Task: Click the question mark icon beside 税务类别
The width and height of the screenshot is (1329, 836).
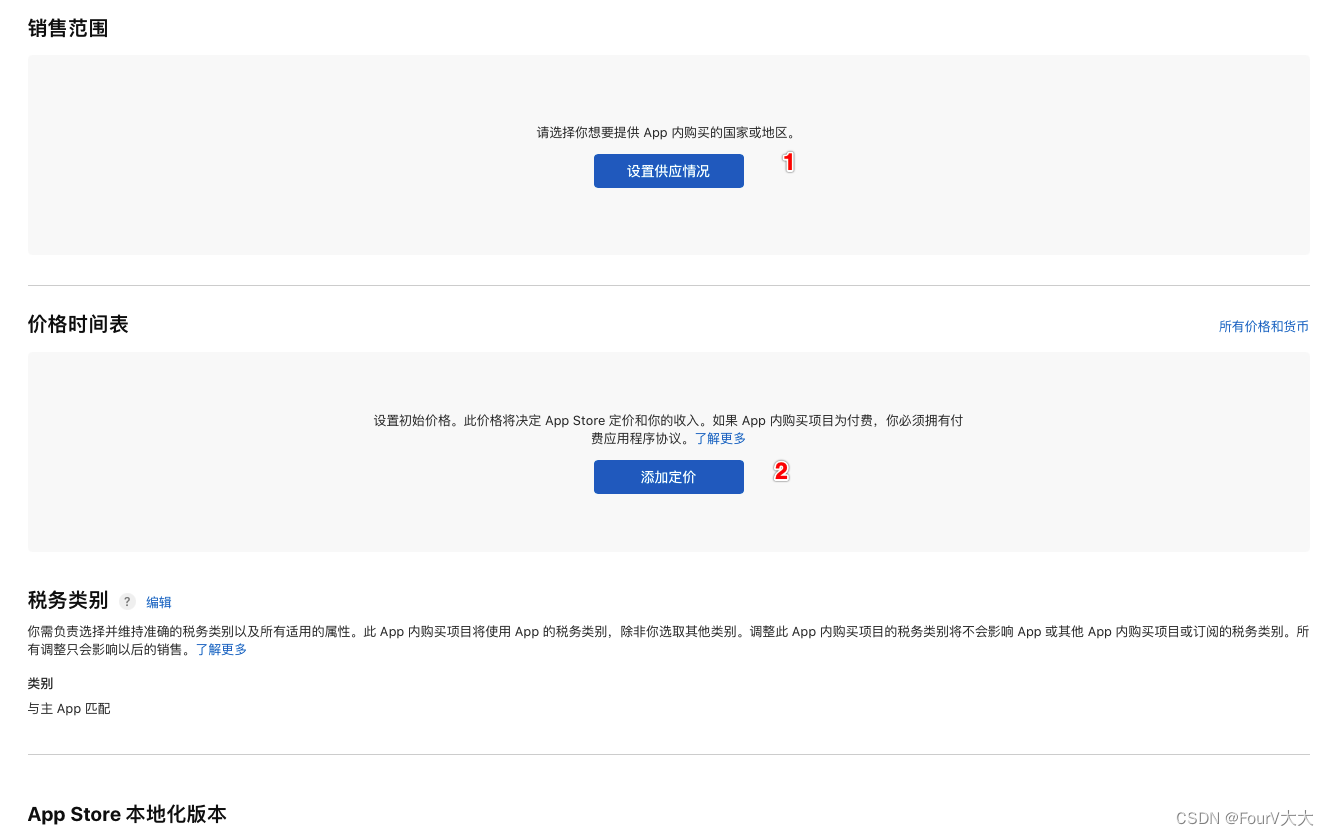Action: click(127, 601)
